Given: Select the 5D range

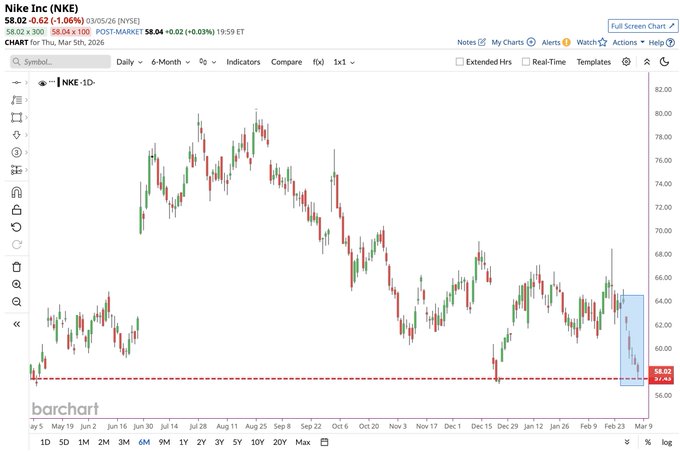Looking at the screenshot, I should click(x=64, y=442).
